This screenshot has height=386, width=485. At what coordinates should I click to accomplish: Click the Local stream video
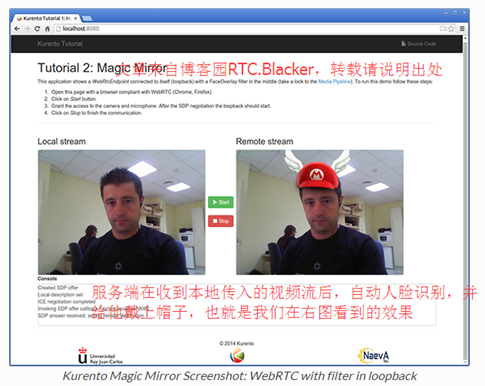tap(122, 212)
